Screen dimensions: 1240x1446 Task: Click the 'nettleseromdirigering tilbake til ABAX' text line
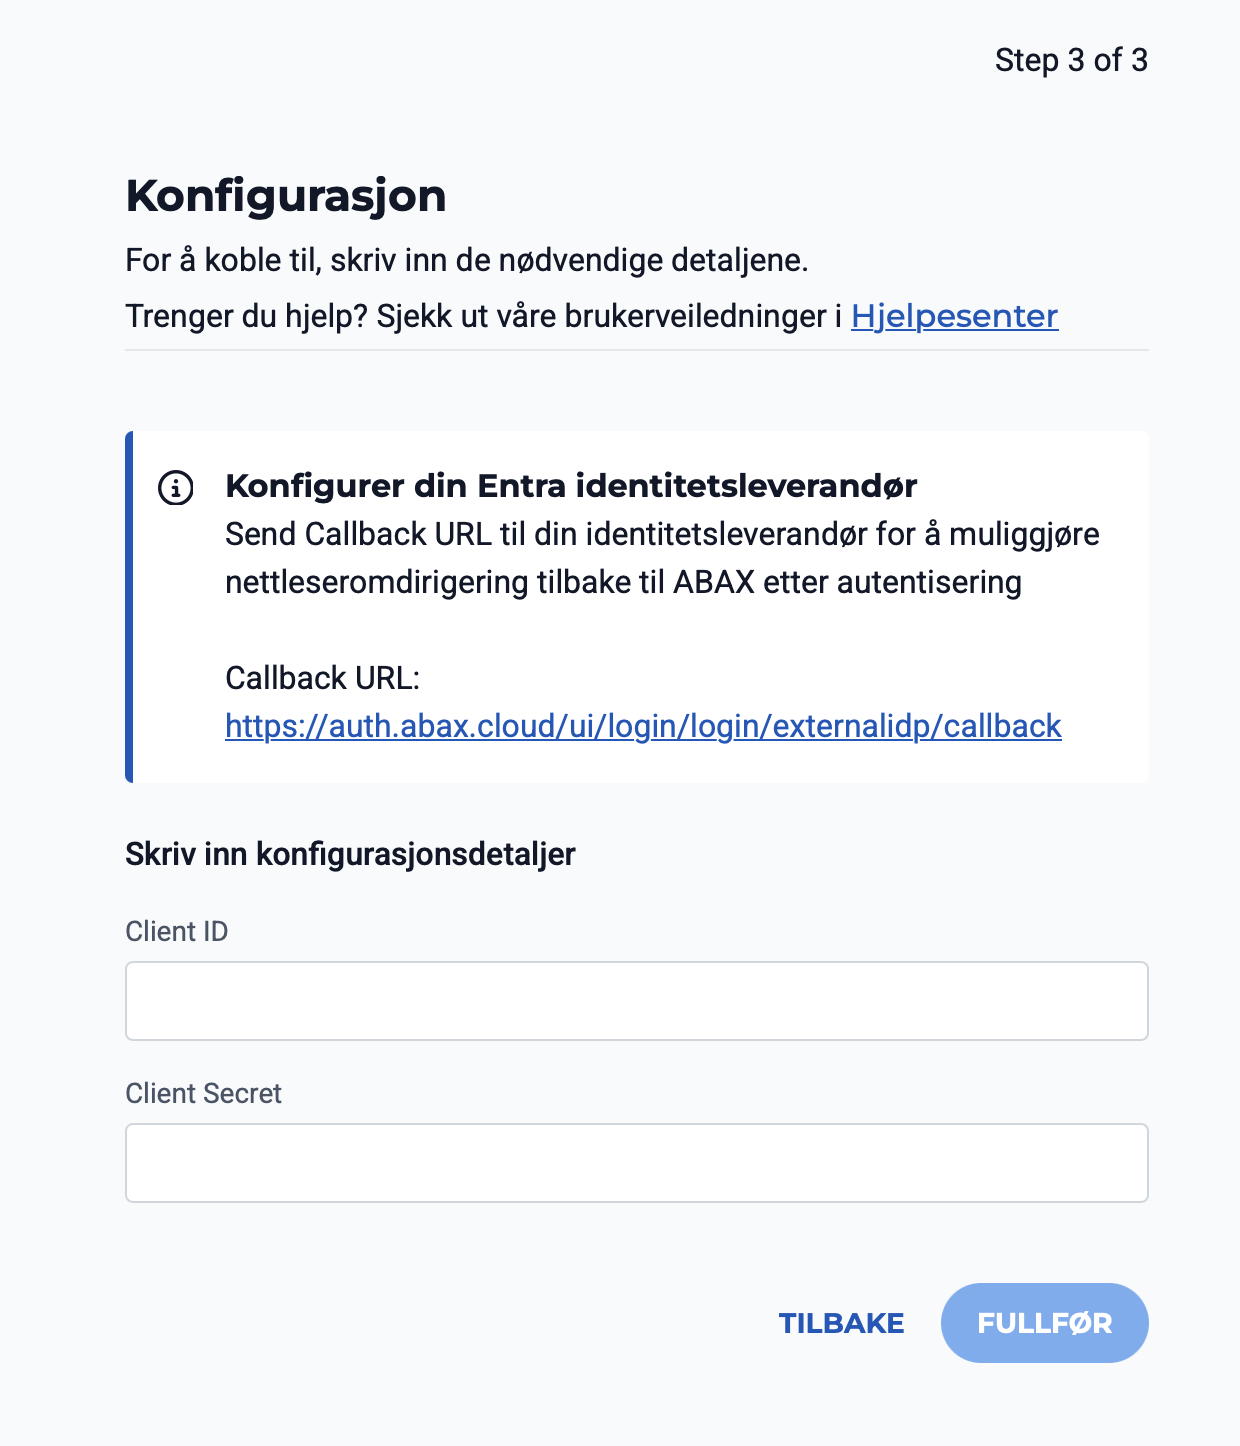pos(623,582)
